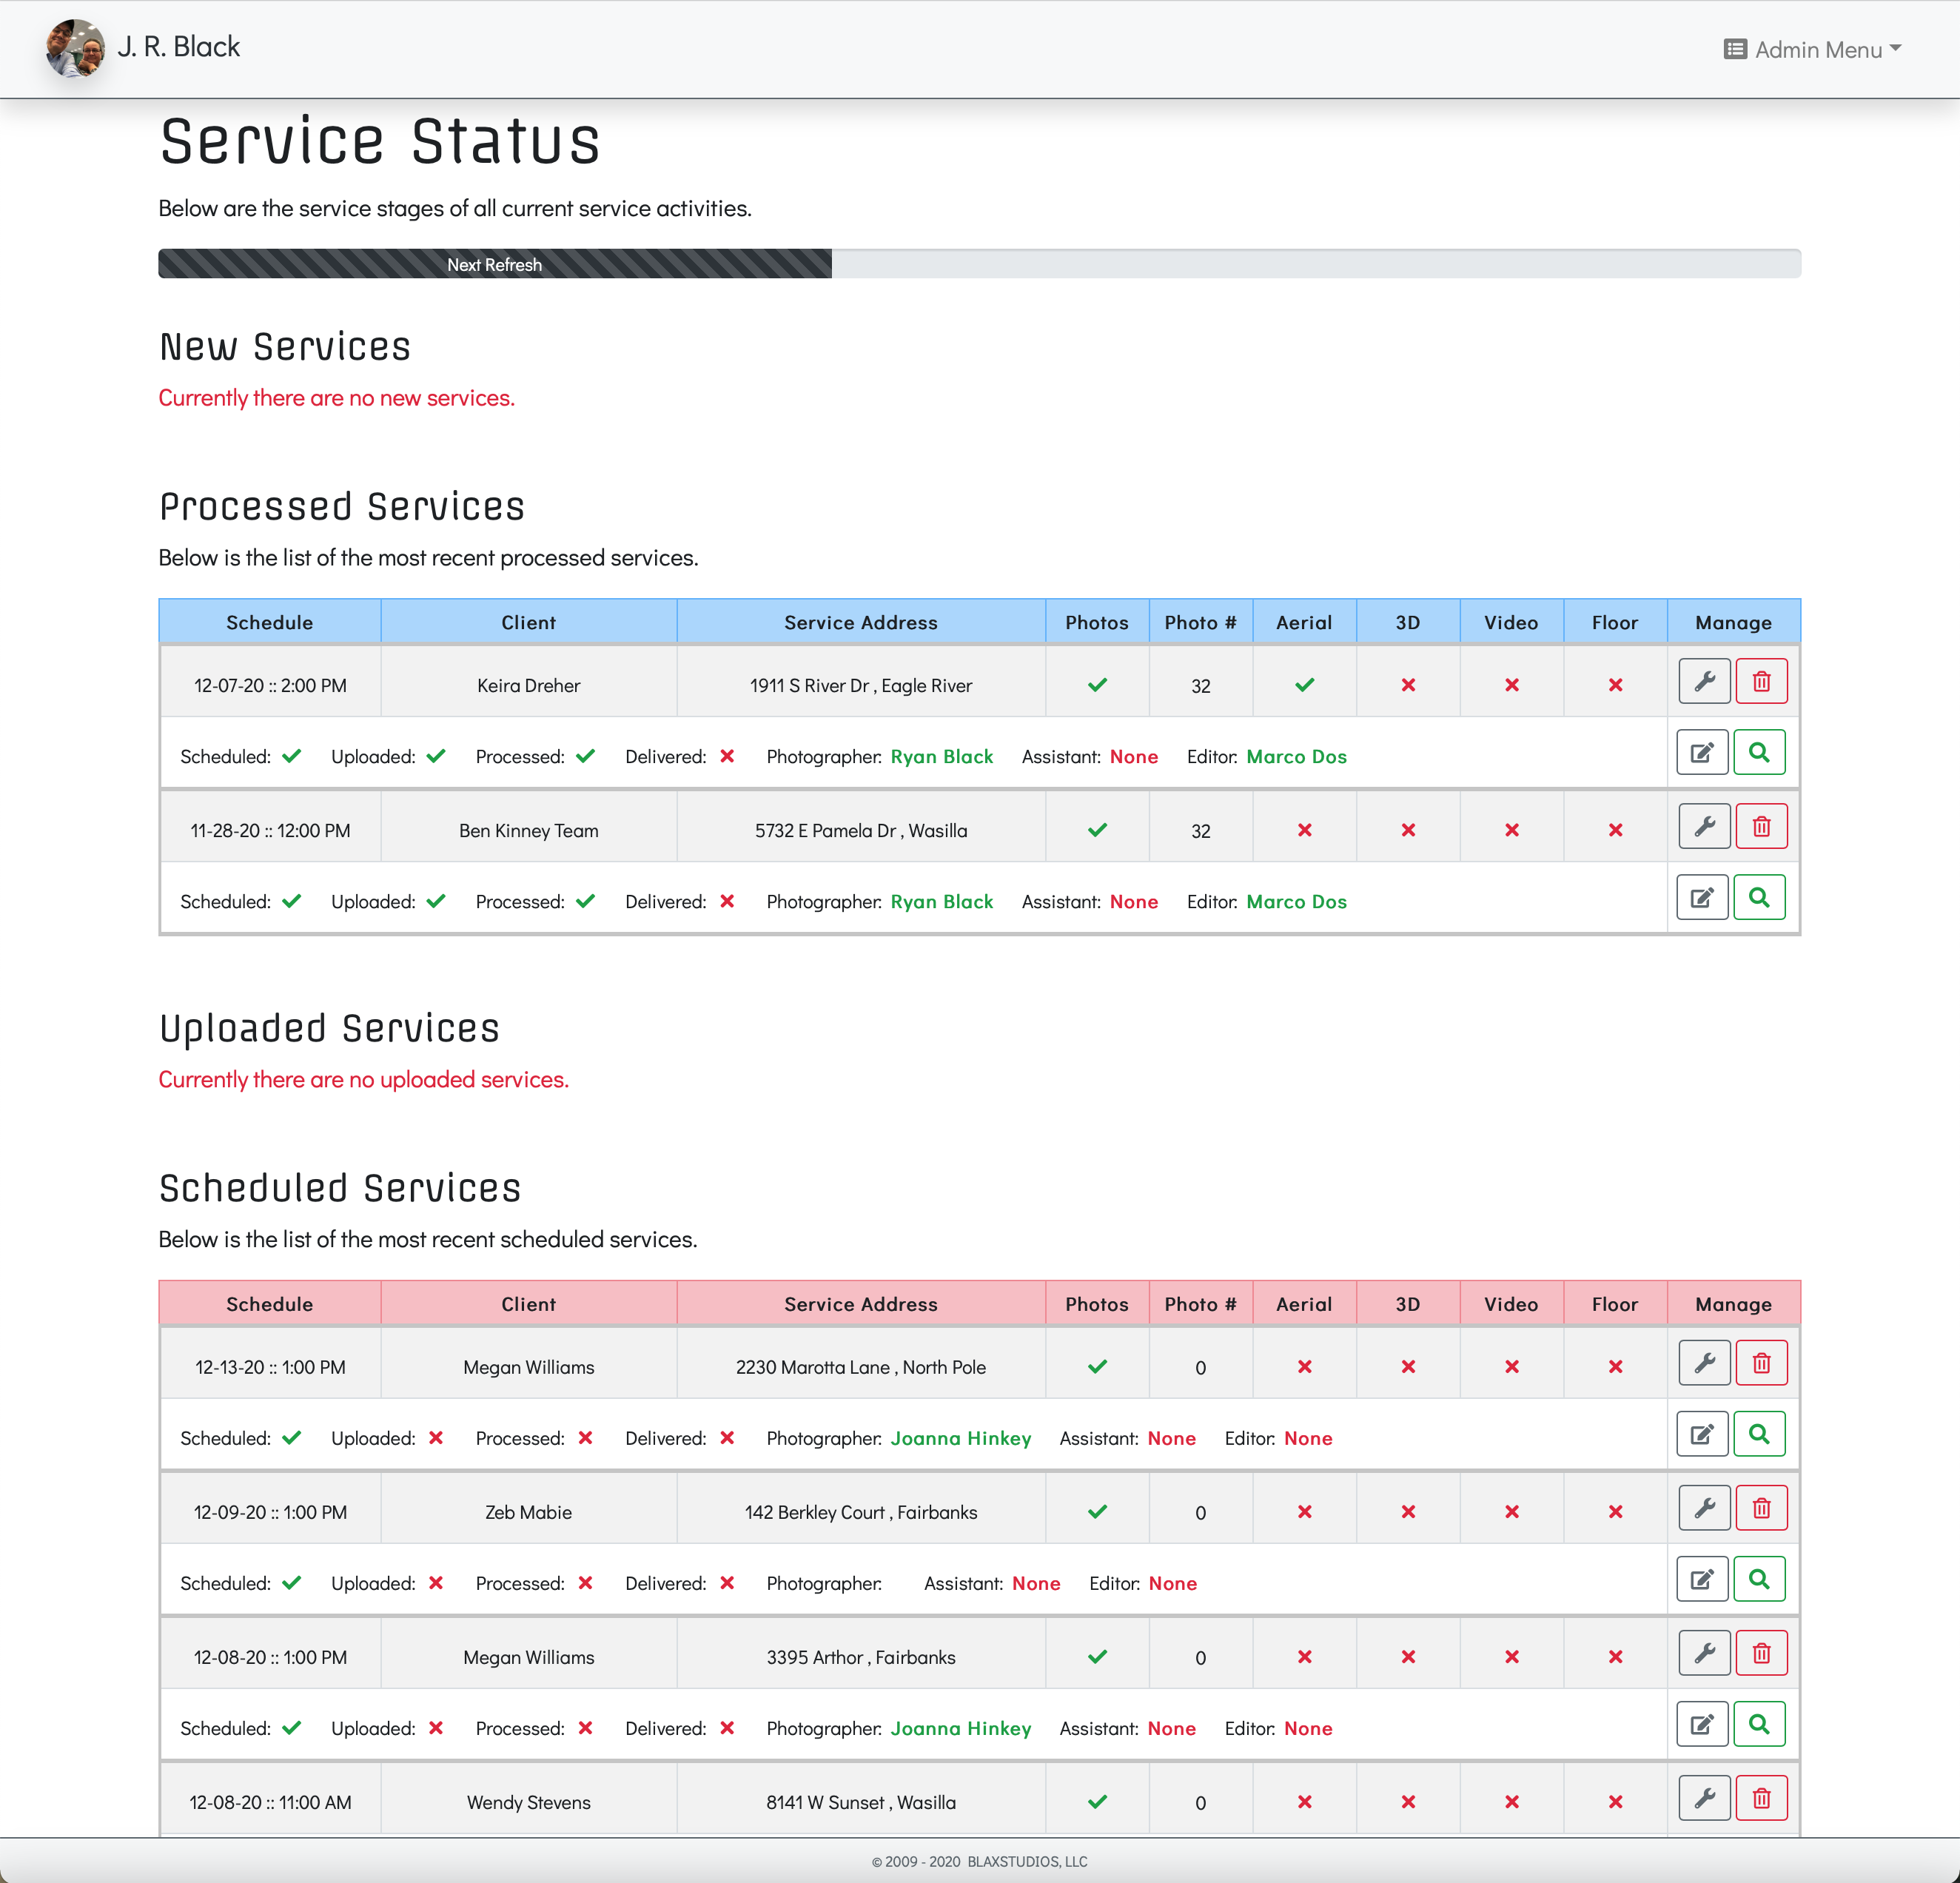Click edit icon for Zeb Mabie service row
This screenshot has height=1883, width=1960.
click(1702, 1580)
